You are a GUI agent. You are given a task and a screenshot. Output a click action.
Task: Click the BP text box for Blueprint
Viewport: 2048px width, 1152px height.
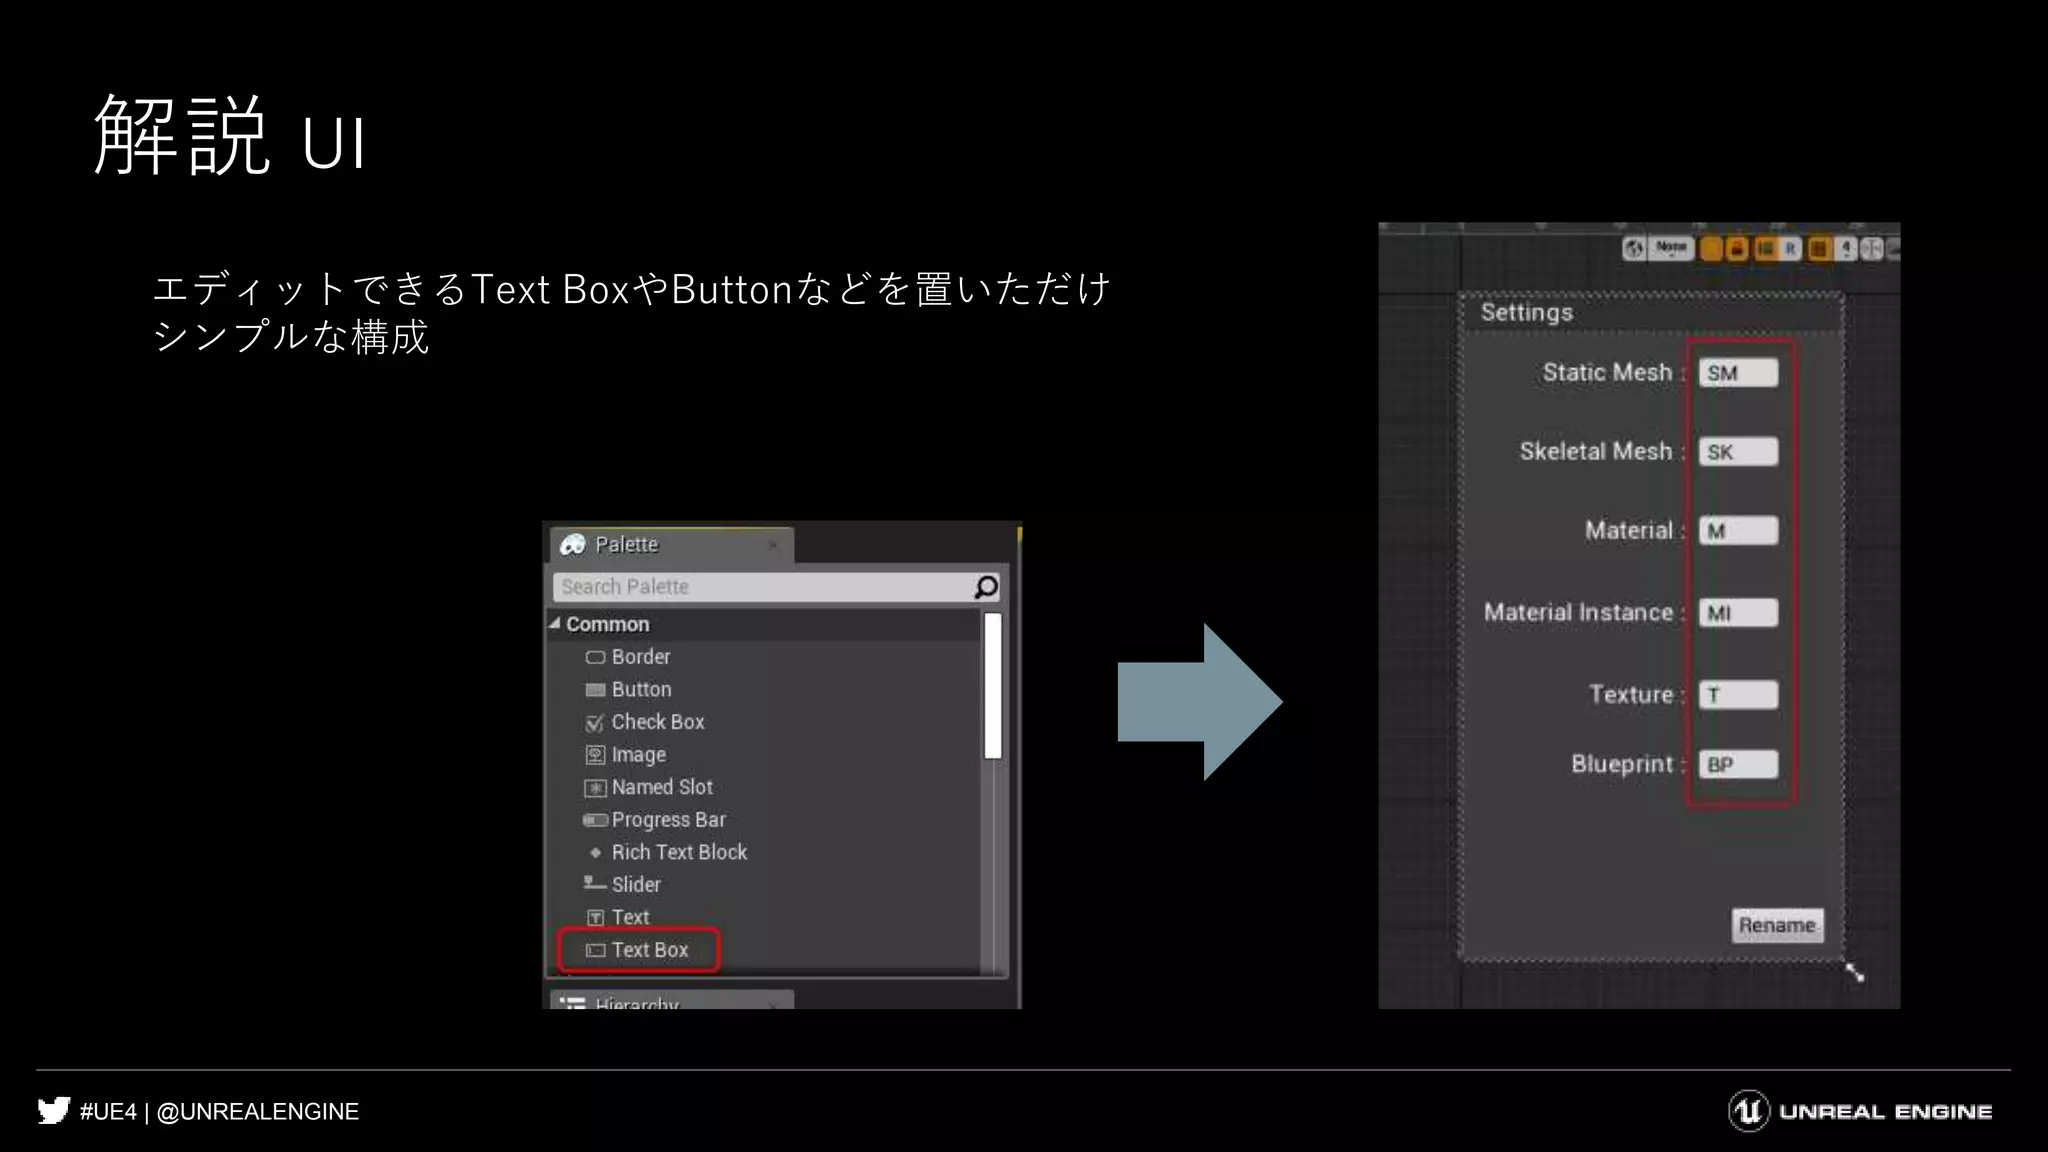(1738, 765)
